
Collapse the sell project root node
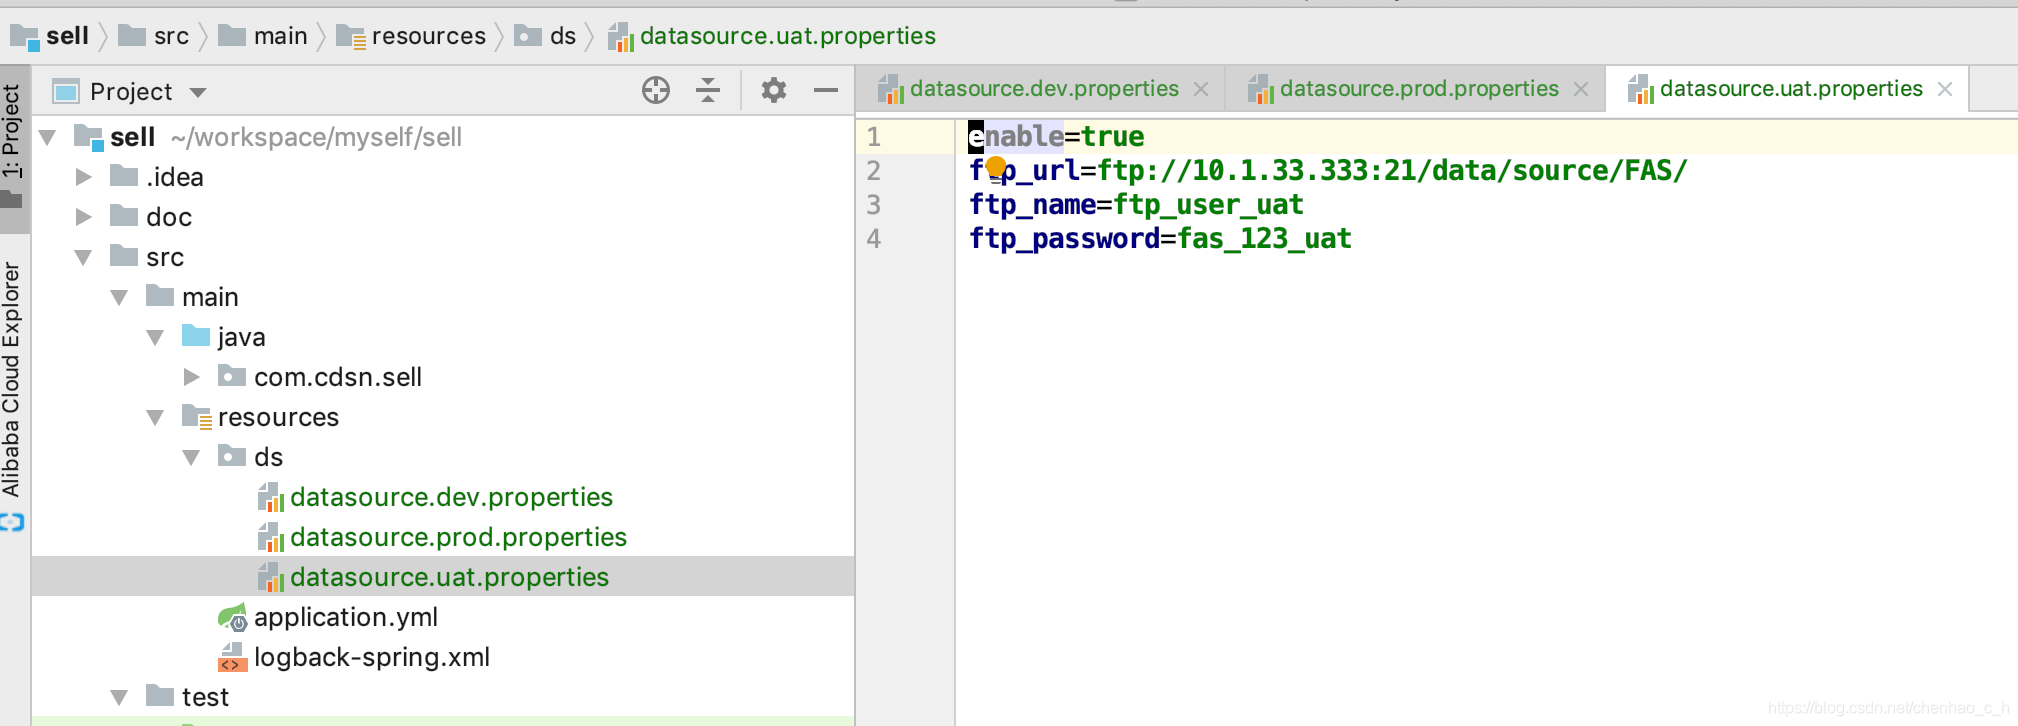pos(47,137)
